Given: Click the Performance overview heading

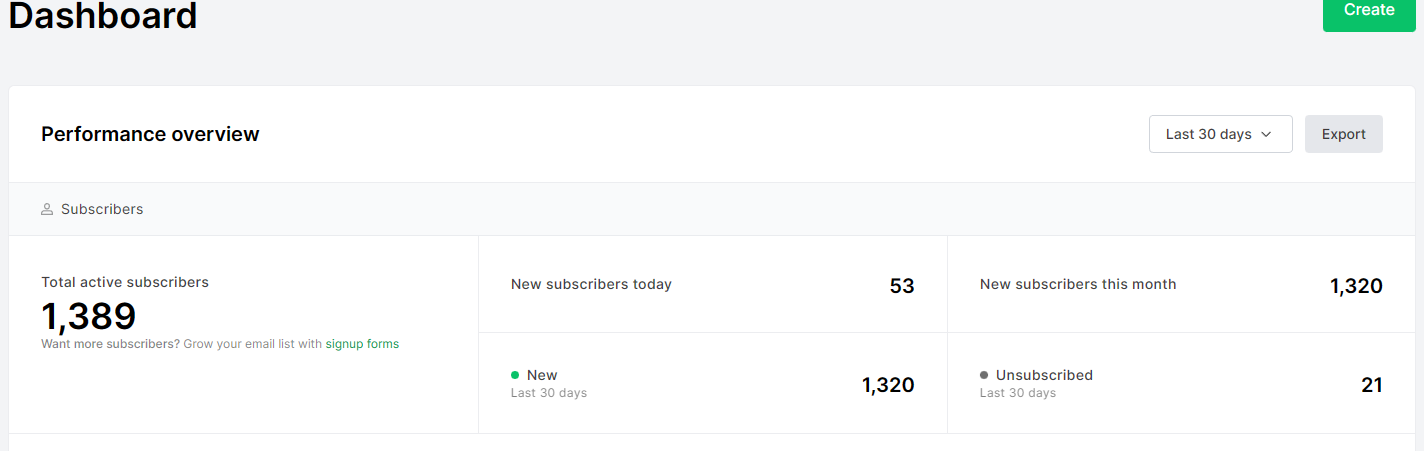Looking at the screenshot, I should coord(150,134).
